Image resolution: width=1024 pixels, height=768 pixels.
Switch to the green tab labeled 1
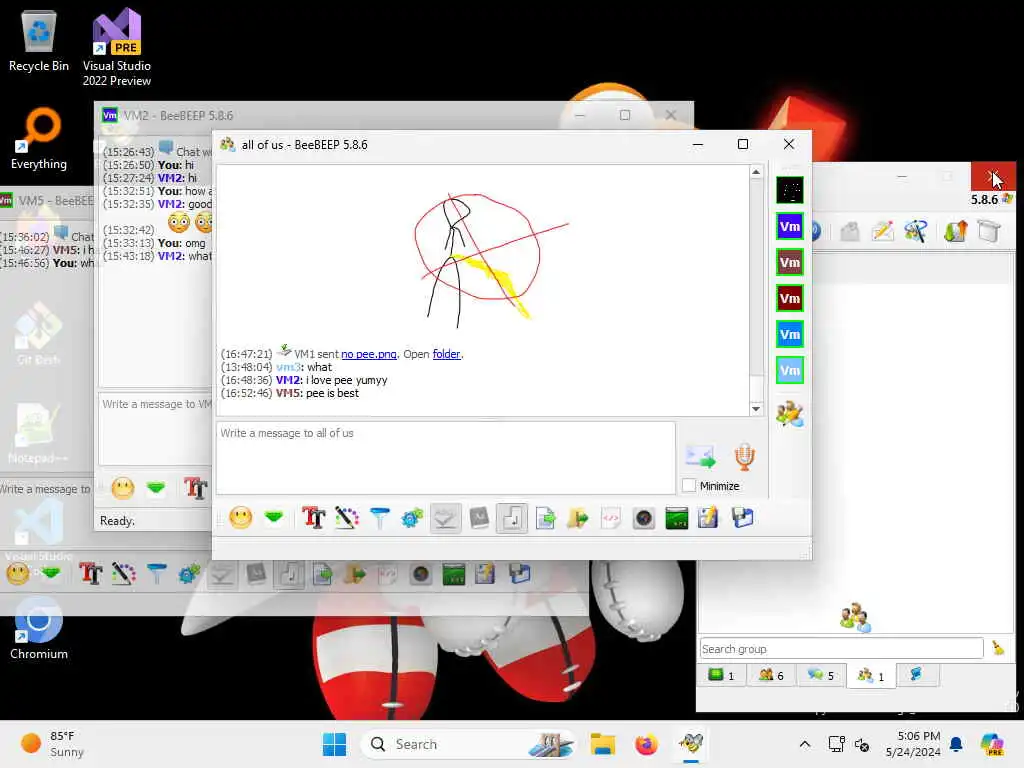722,675
